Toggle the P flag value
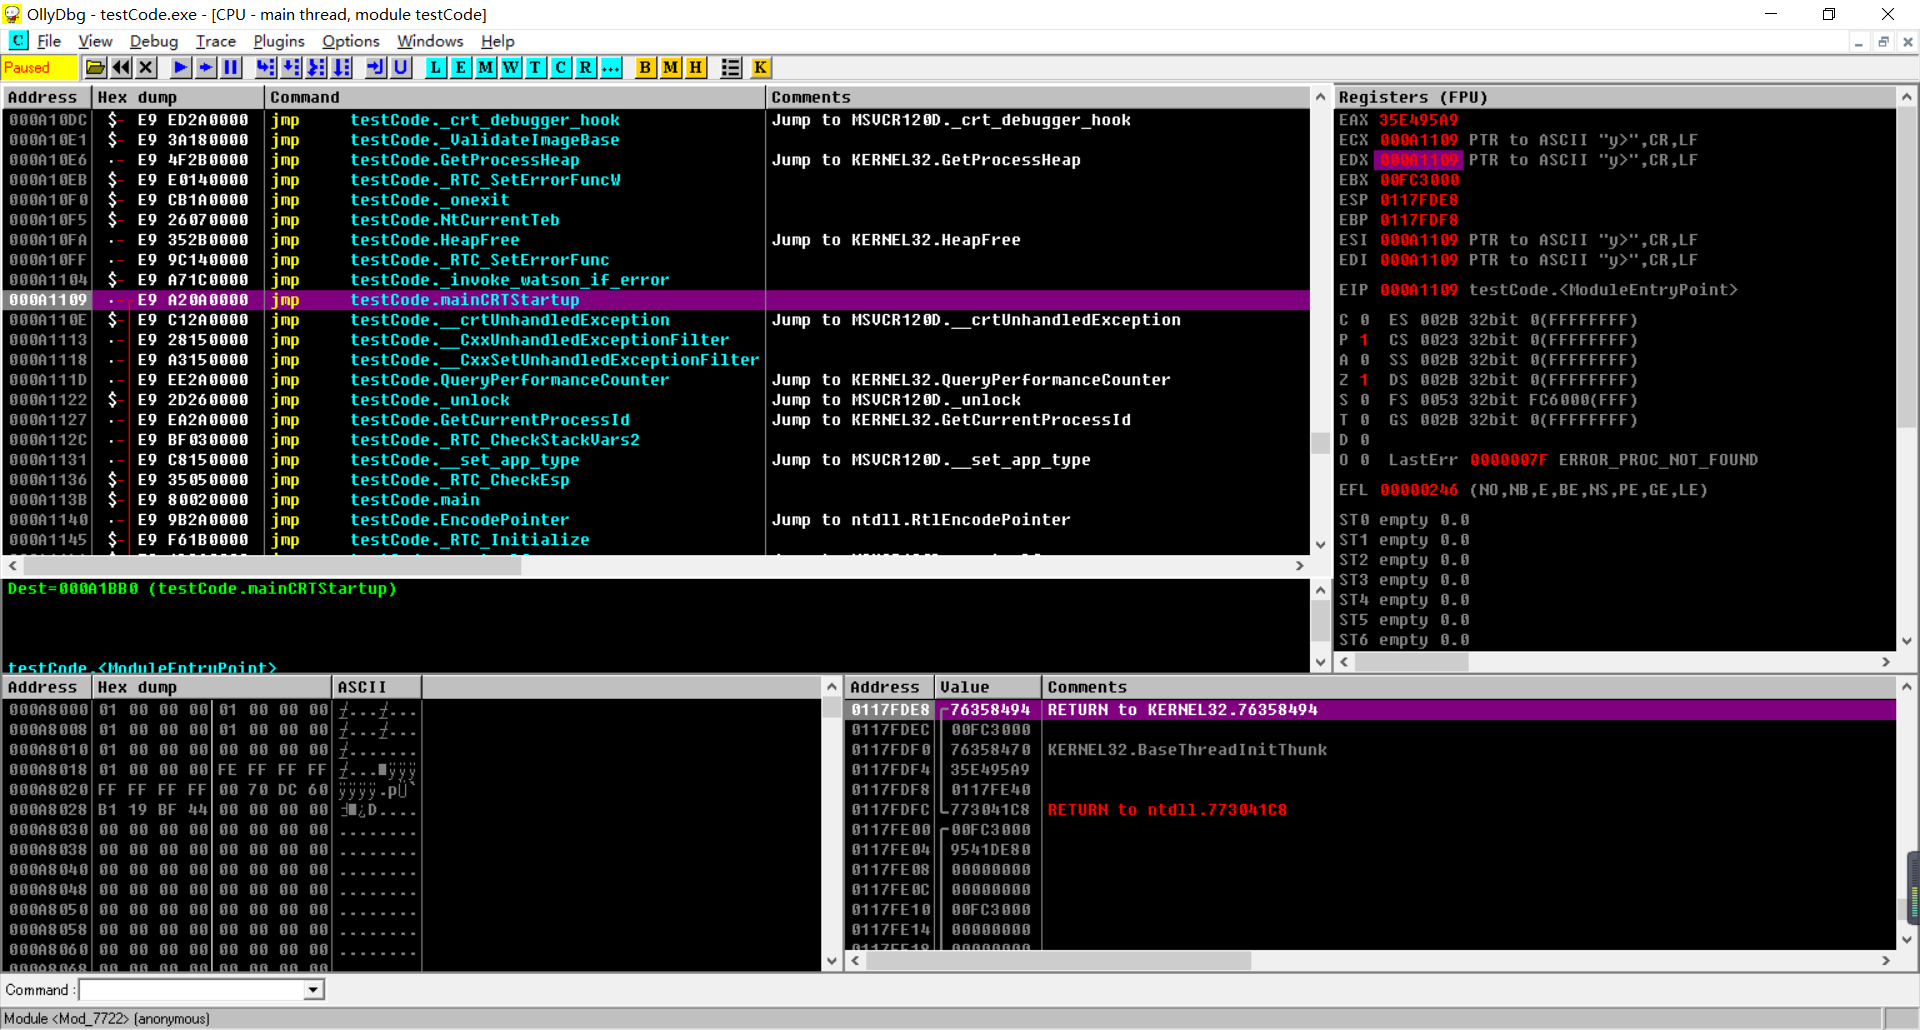 coord(1364,340)
